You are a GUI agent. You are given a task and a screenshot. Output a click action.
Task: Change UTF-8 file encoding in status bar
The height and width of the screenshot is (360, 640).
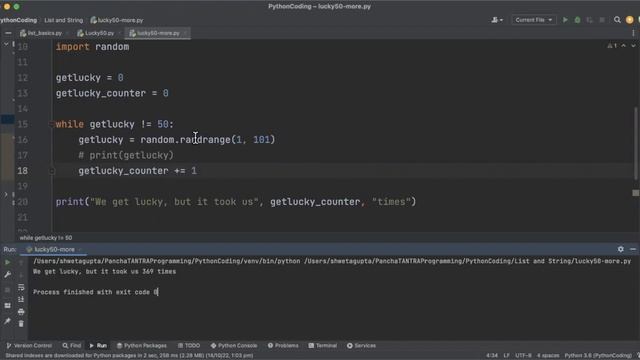pos(523,356)
